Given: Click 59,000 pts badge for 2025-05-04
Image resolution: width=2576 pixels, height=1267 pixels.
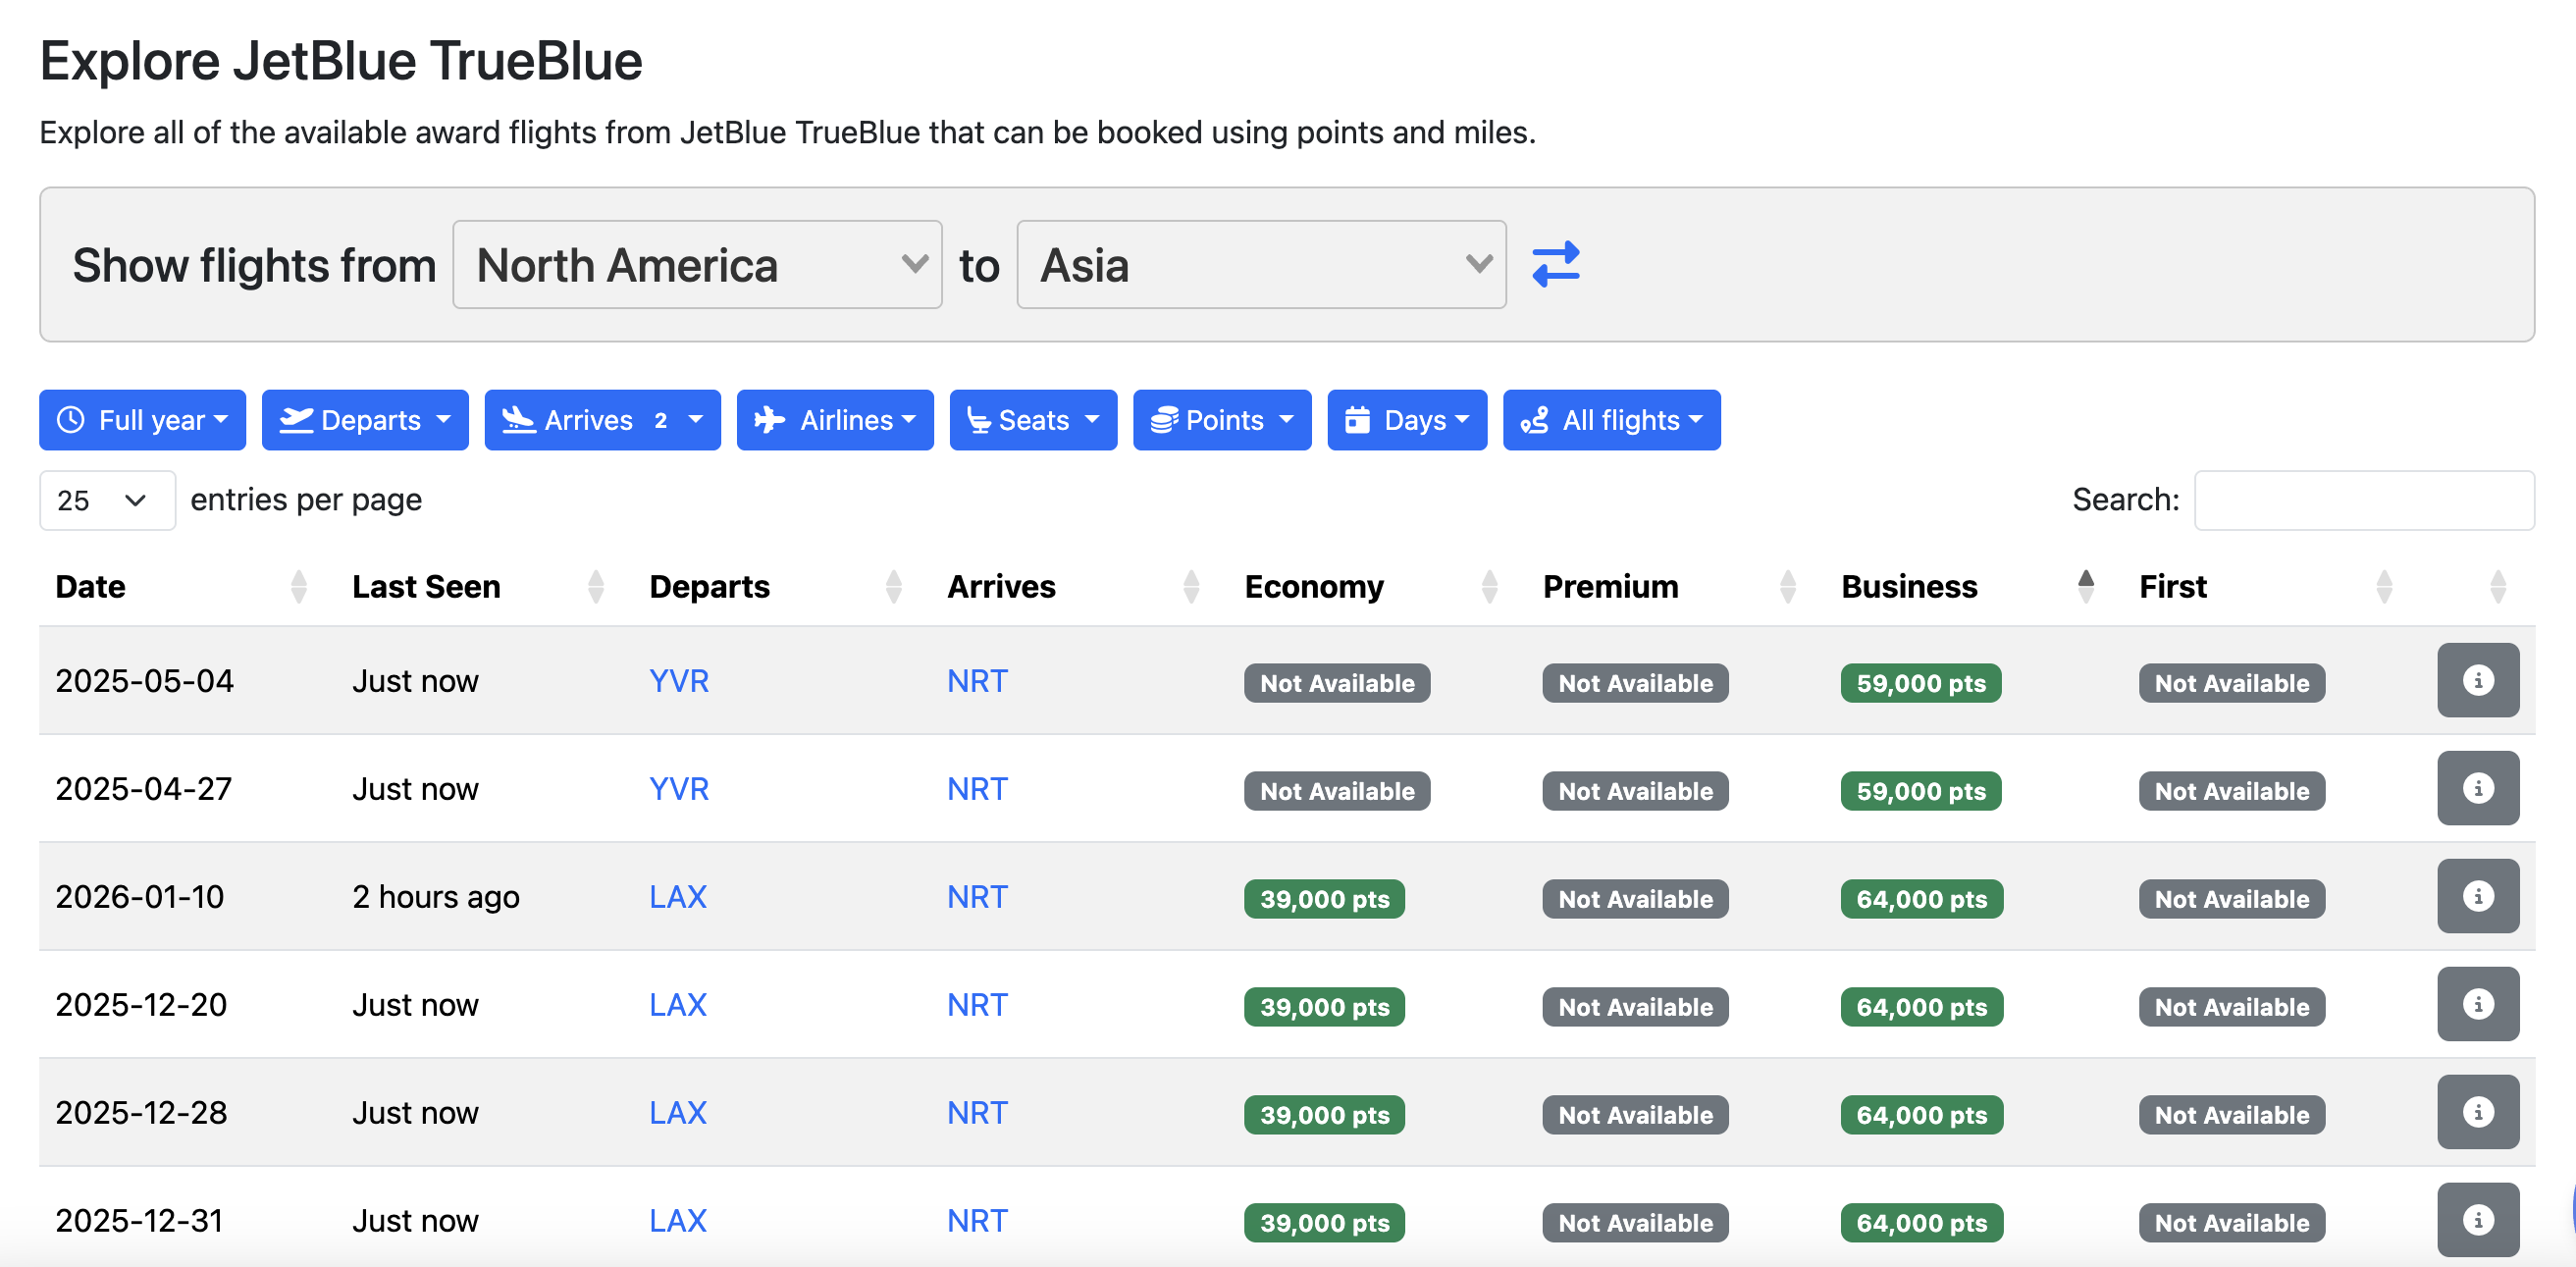Looking at the screenshot, I should [x=1920, y=683].
